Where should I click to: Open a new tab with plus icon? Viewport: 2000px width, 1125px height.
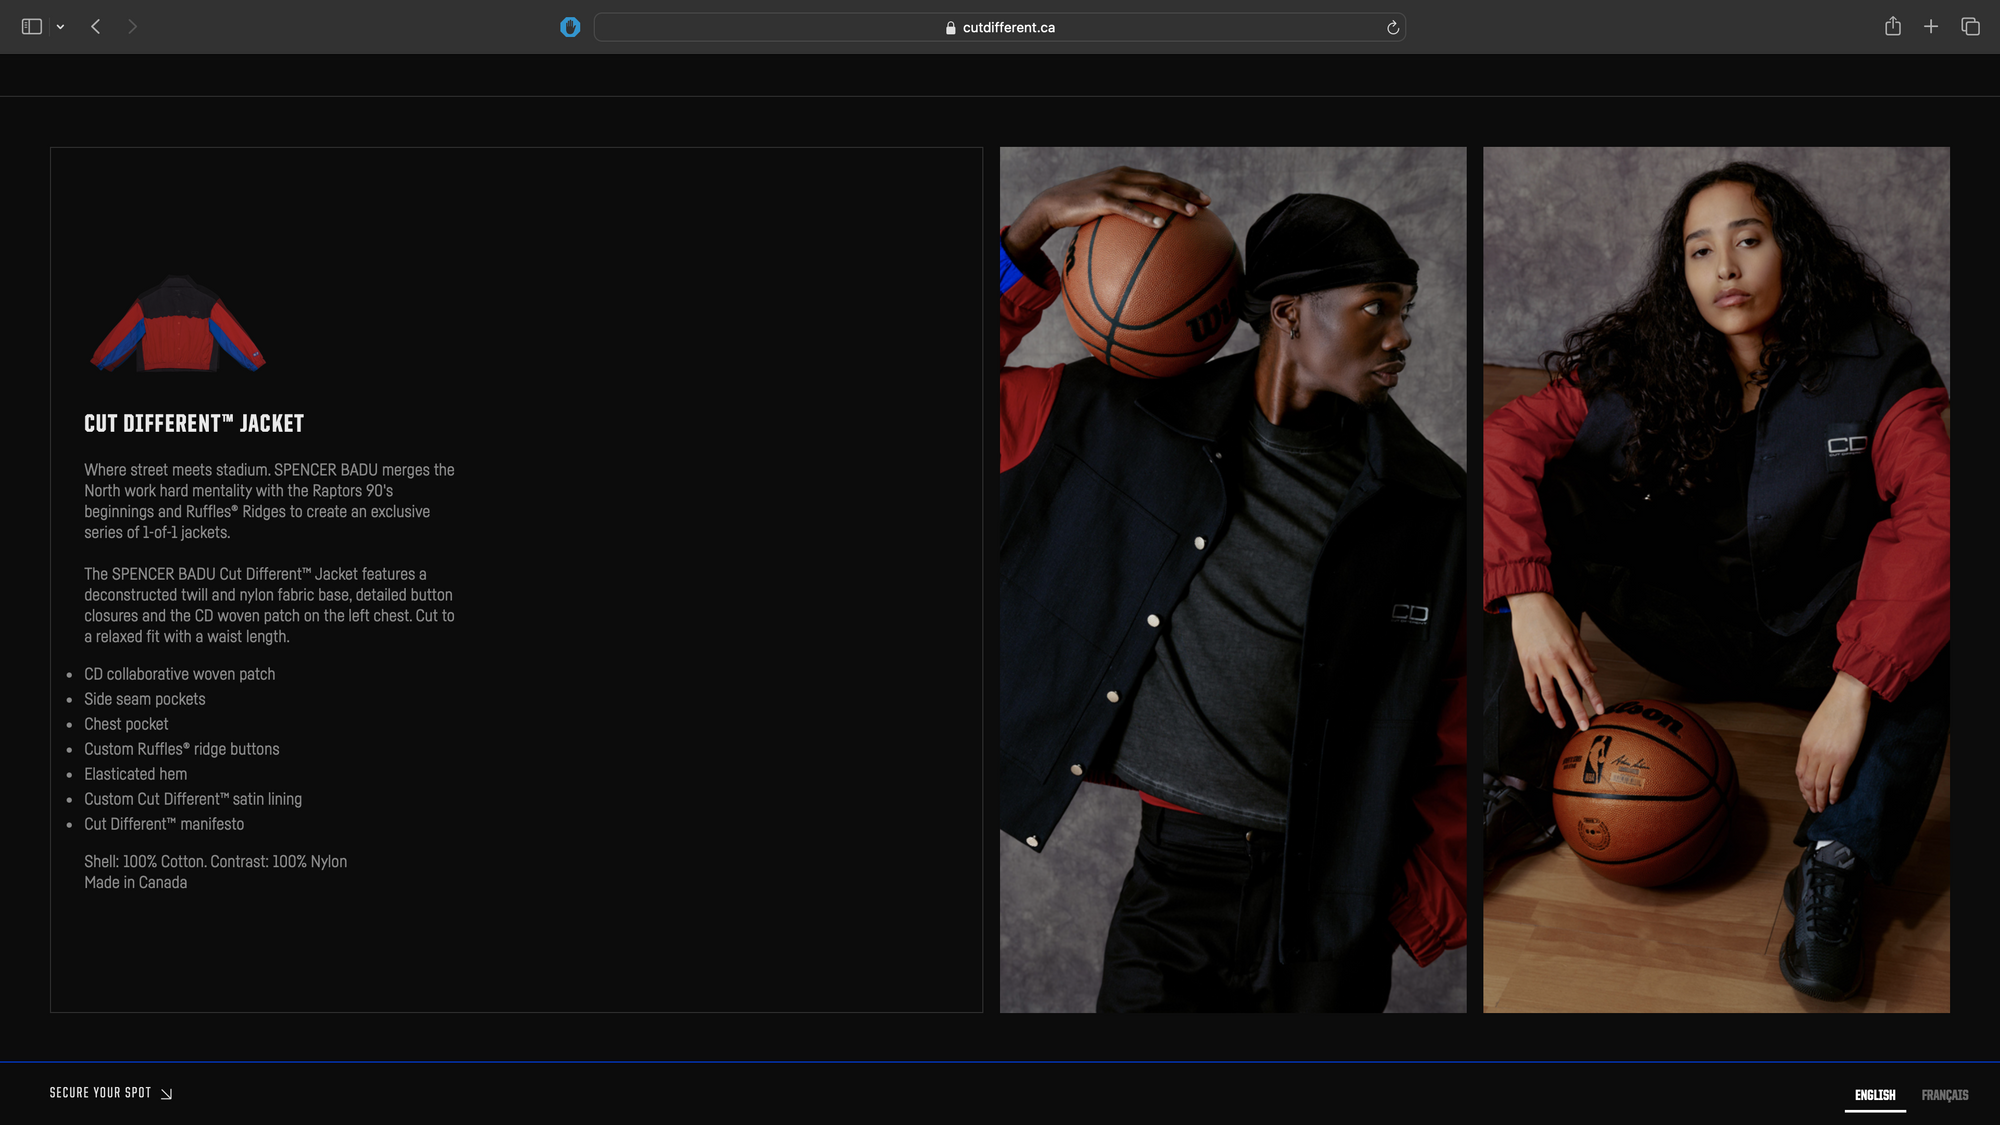click(1931, 27)
